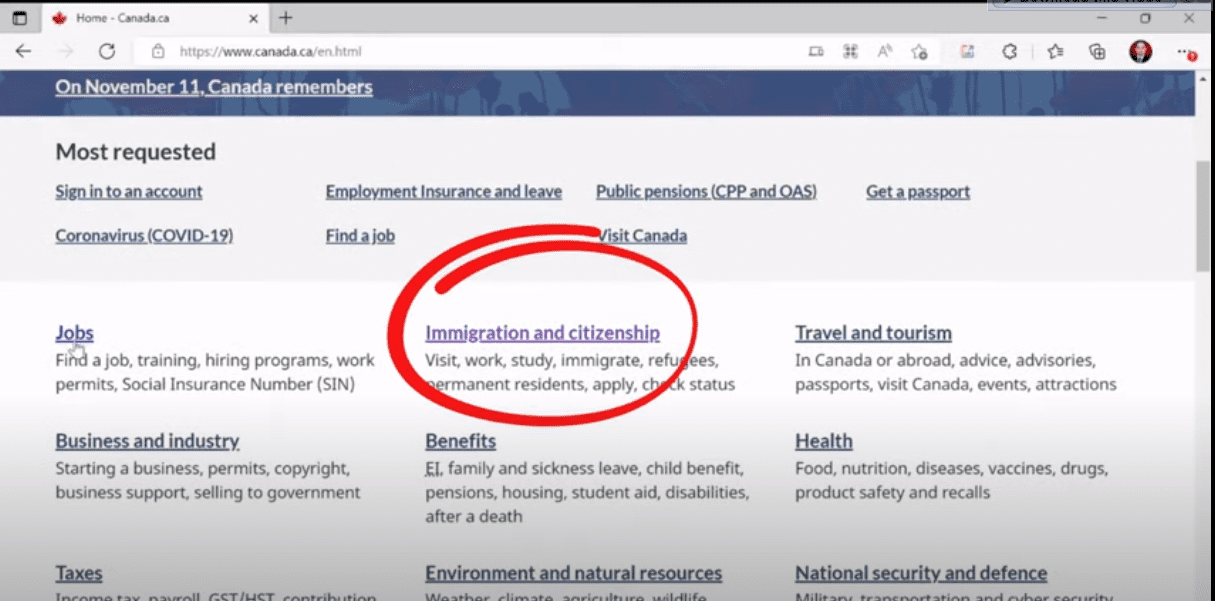This screenshot has width=1215, height=601.
Task: Open Settings and more menu
Action: click(x=1185, y=52)
